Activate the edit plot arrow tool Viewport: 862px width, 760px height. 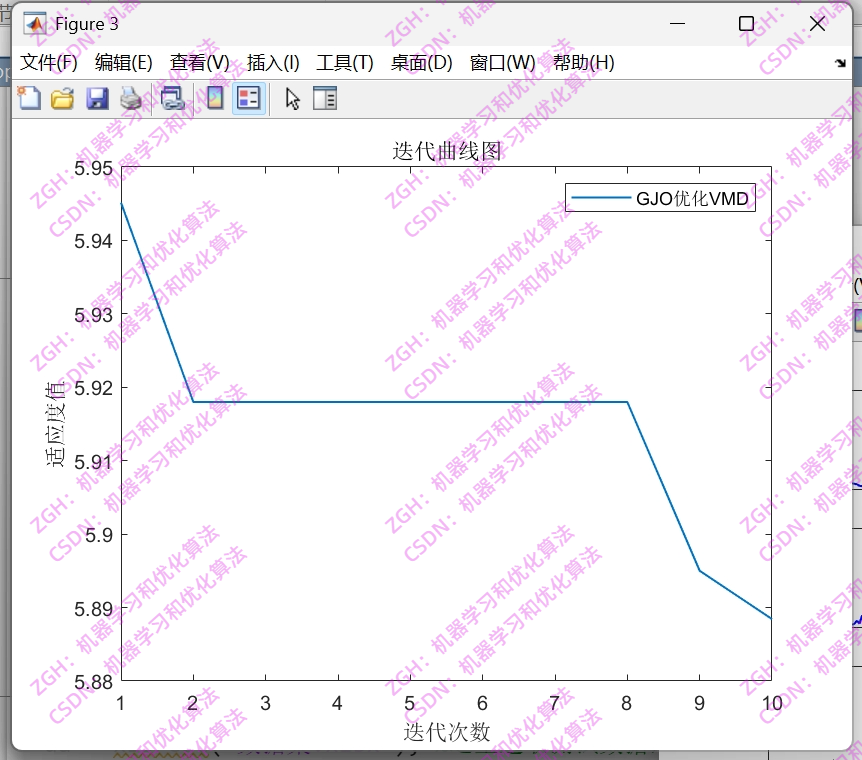(292, 99)
